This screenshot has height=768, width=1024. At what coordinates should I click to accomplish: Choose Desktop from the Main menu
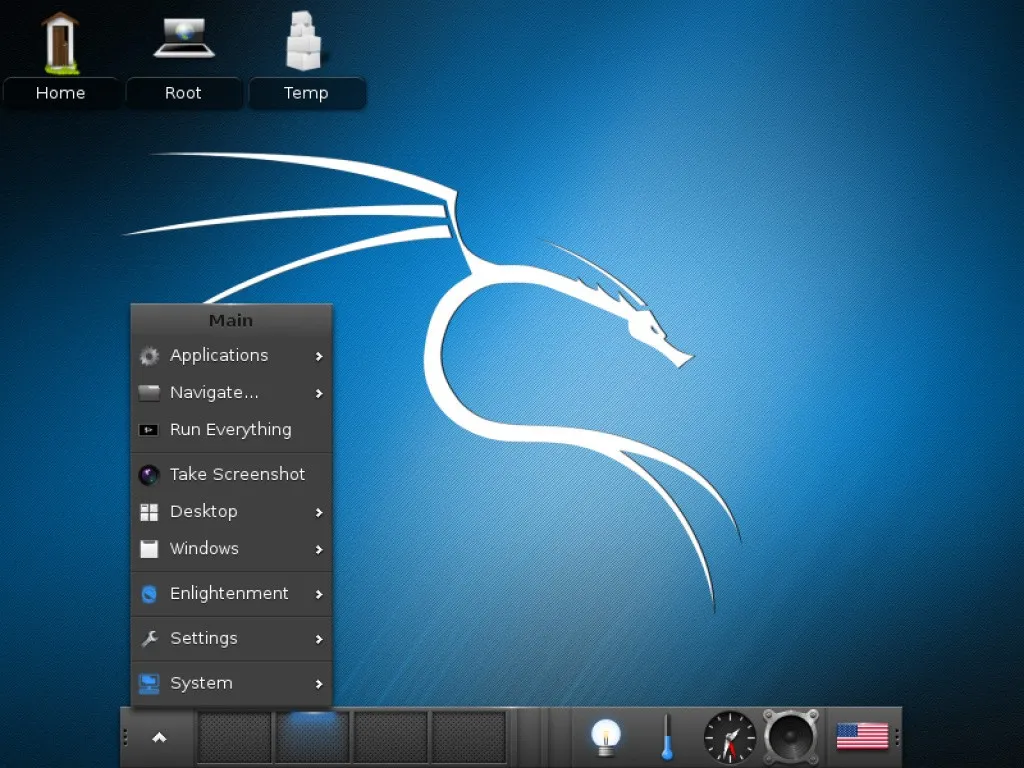203,511
